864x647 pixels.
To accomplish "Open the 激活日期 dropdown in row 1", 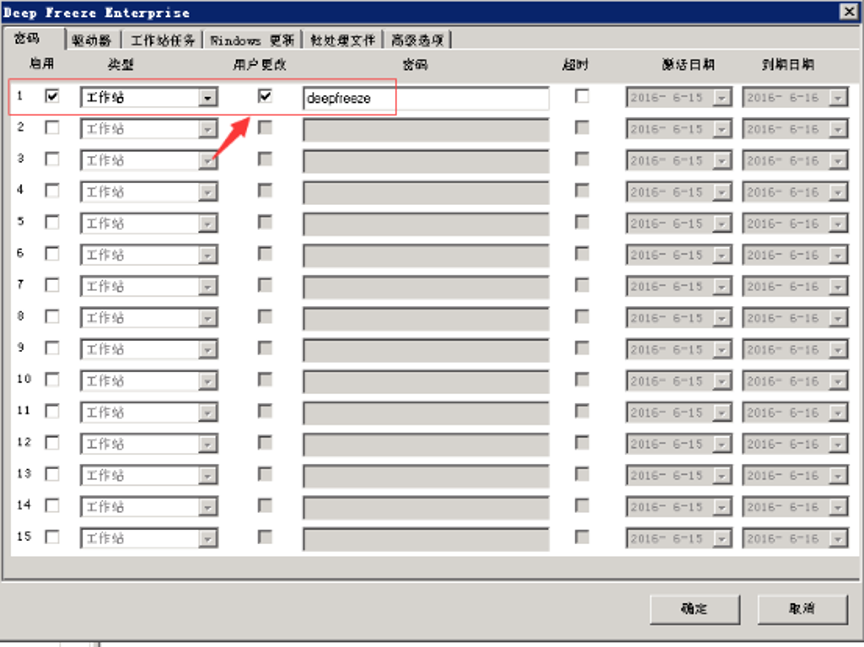I will (721, 98).
